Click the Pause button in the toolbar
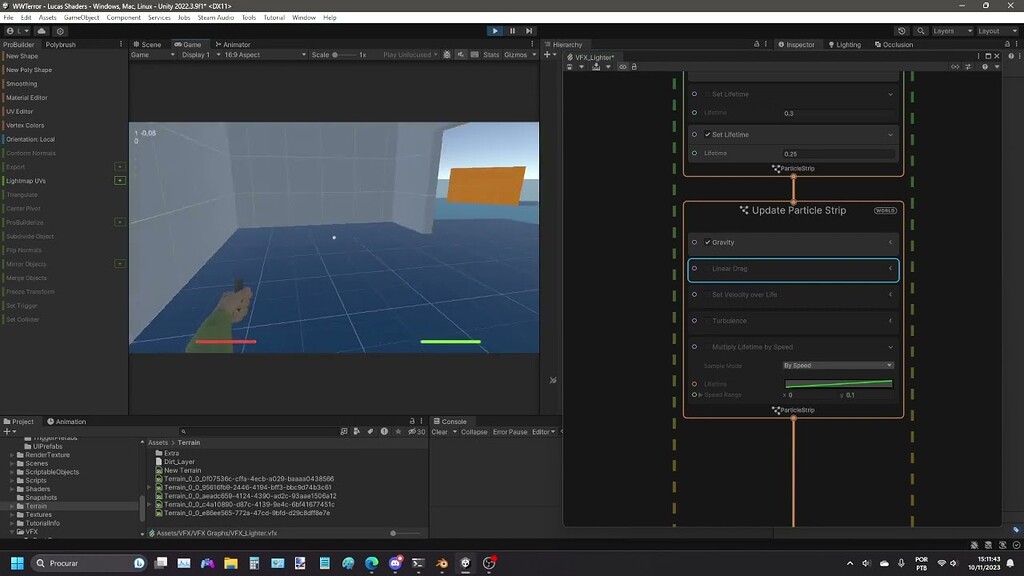The height and width of the screenshot is (576, 1024). [x=512, y=31]
